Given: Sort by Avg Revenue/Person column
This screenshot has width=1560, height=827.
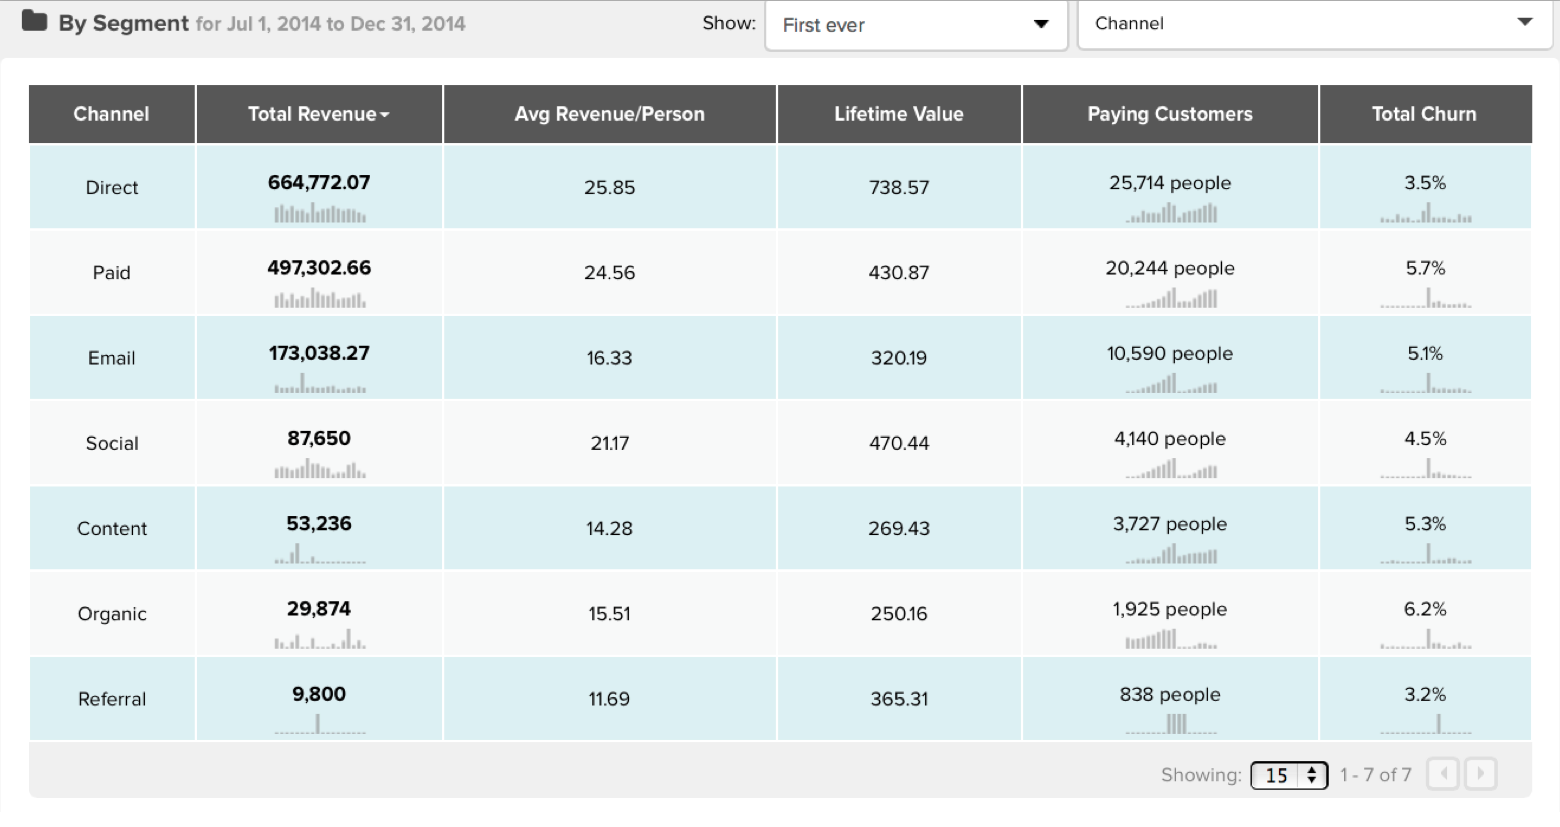Looking at the screenshot, I should (610, 114).
